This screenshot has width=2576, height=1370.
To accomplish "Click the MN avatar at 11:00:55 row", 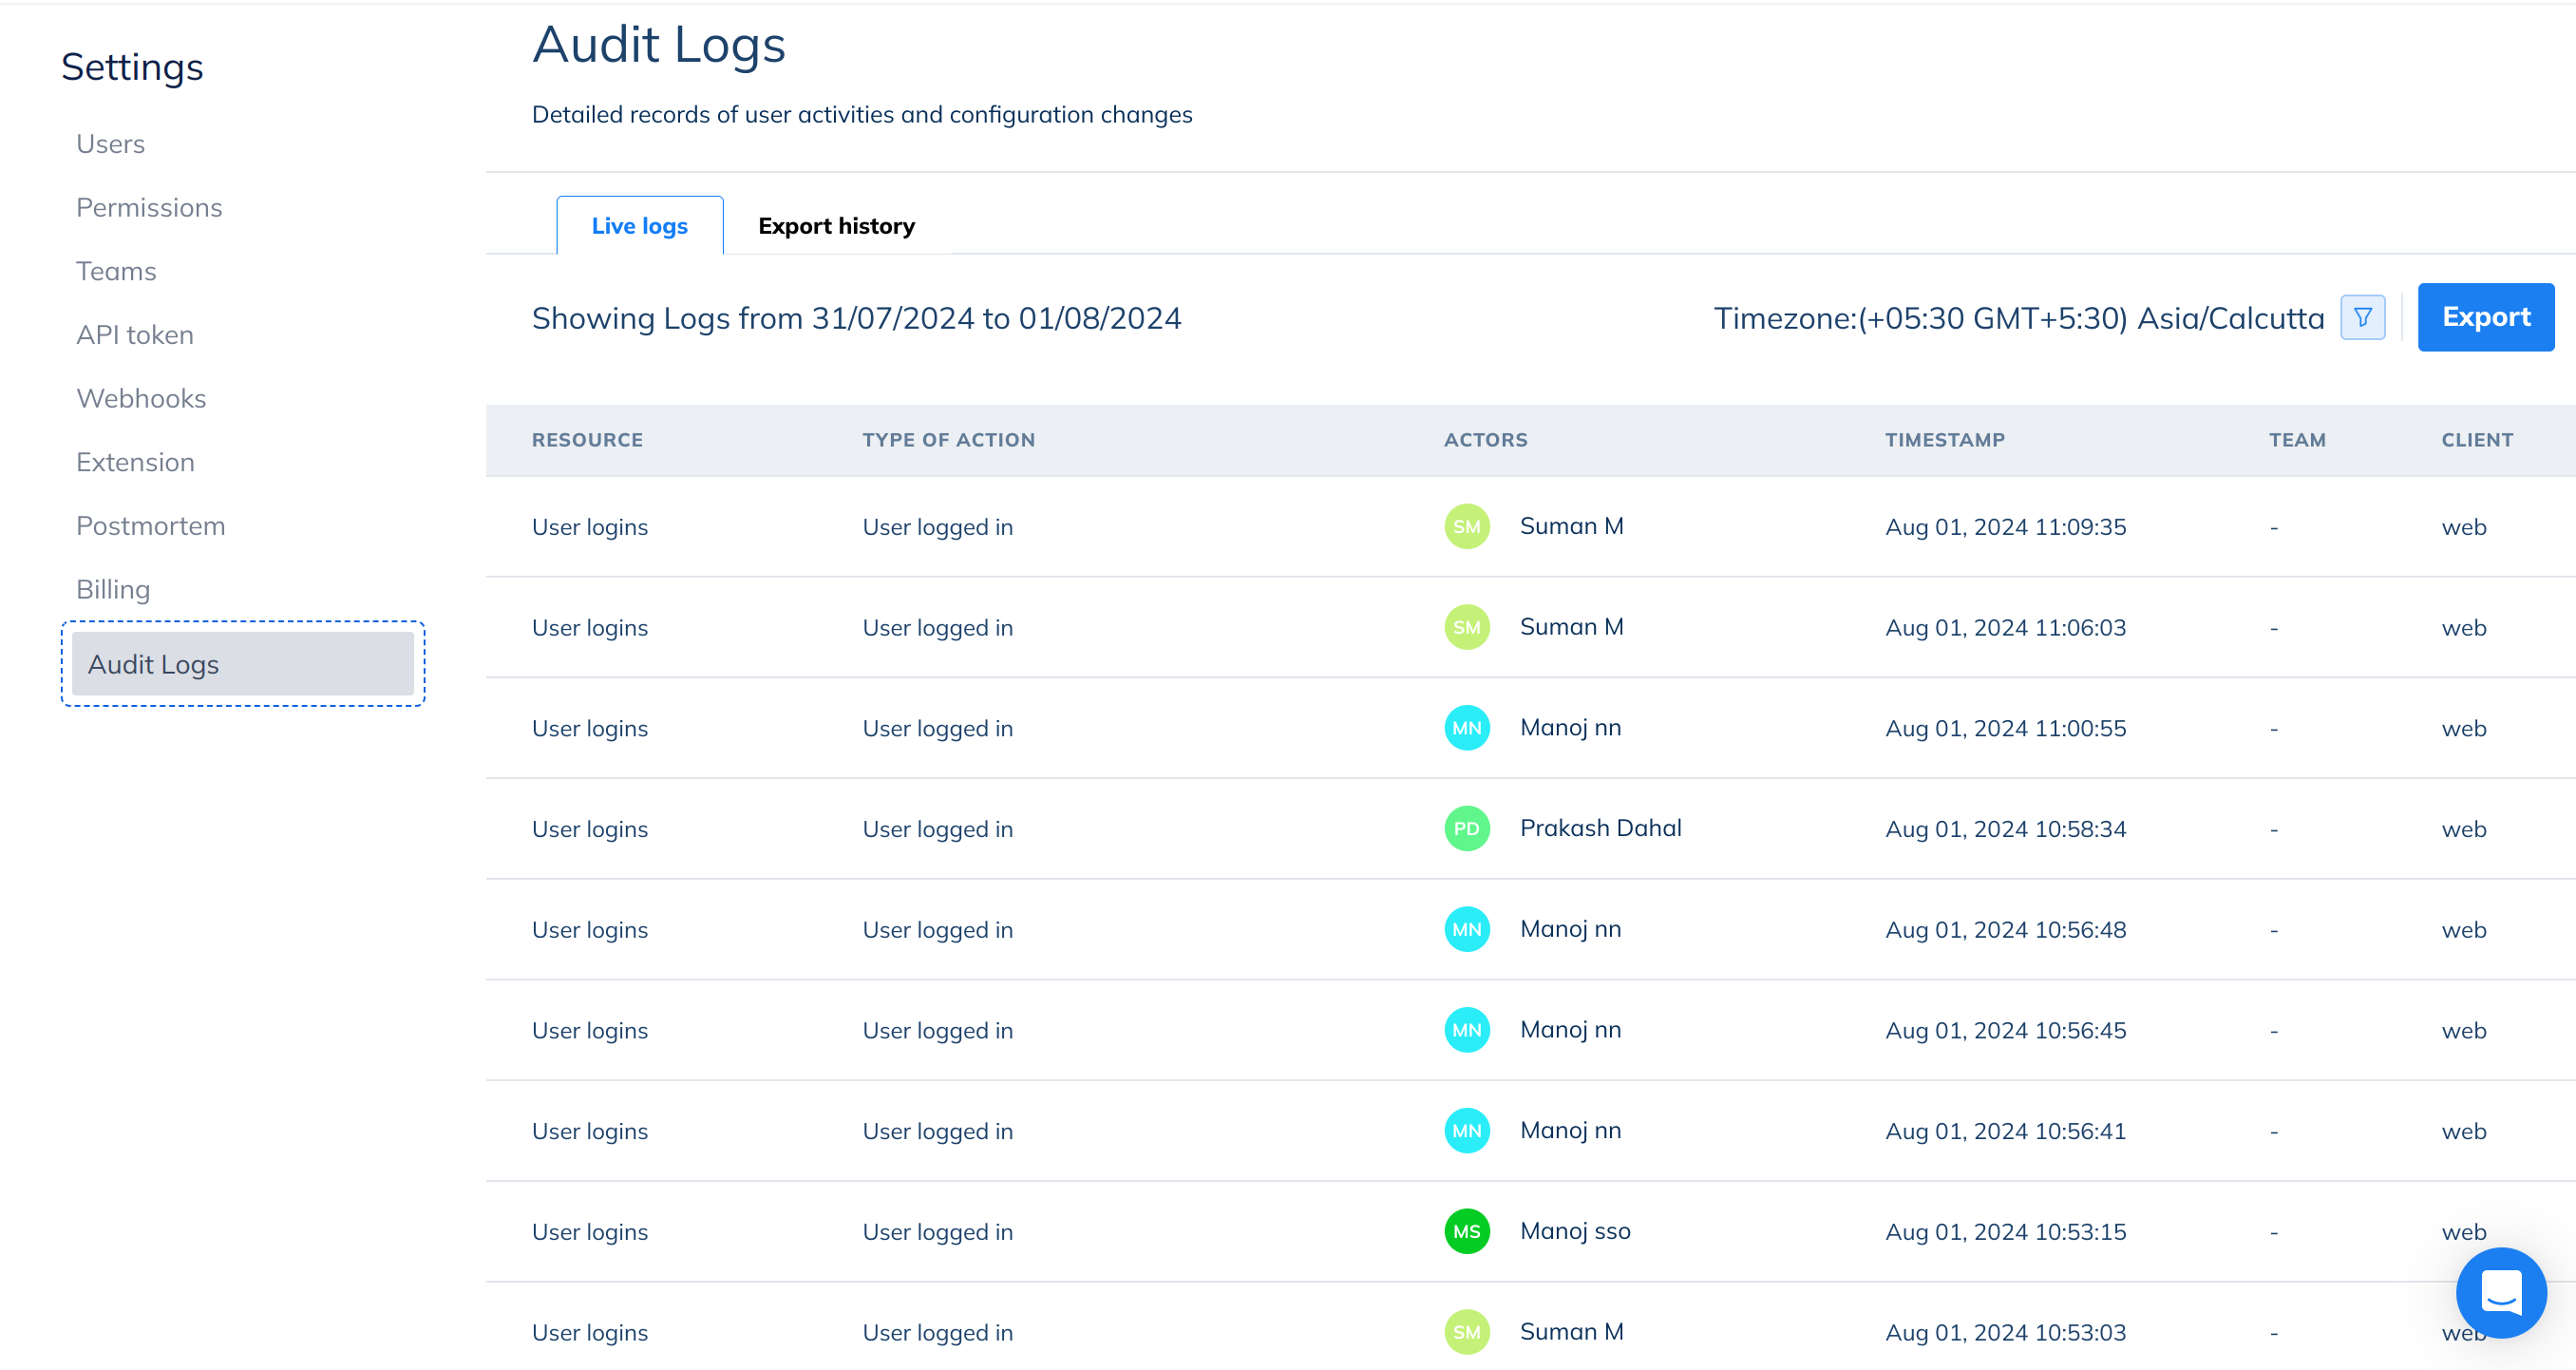I will click(1466, 728).
